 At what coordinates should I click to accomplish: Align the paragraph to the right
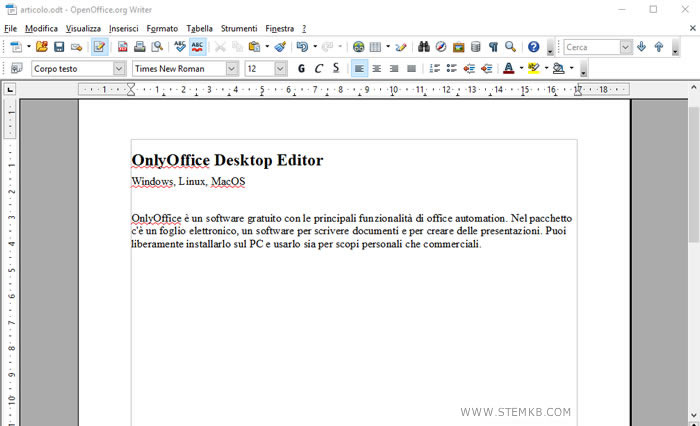pos(394,68)
